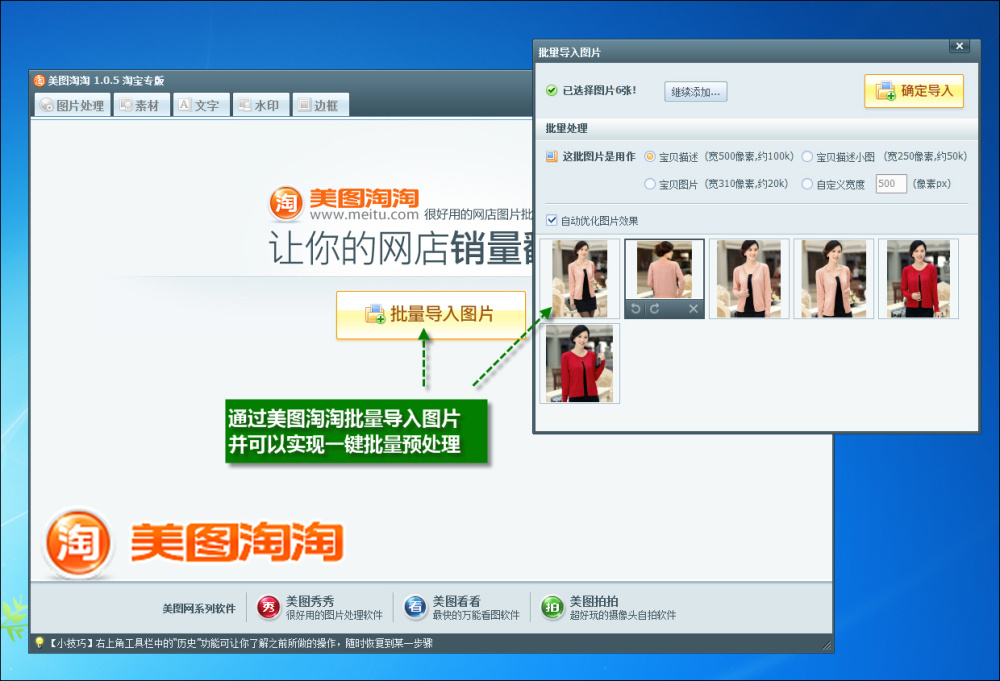Click the window resize grip in the status bar
Viewport: 1000px width, 681px height.
point(827,646)
